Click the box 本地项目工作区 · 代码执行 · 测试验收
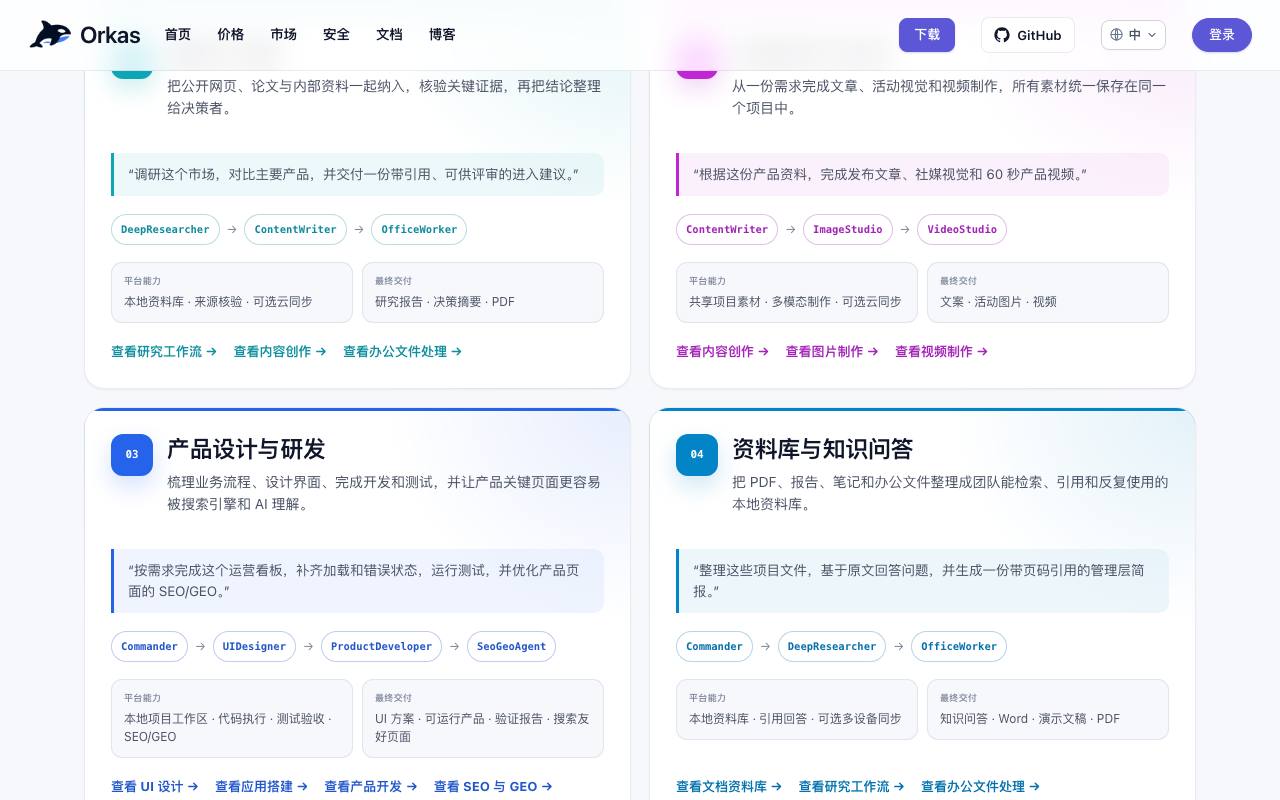The height and width of the screenshot is (800, 1280). pos(232,719)
